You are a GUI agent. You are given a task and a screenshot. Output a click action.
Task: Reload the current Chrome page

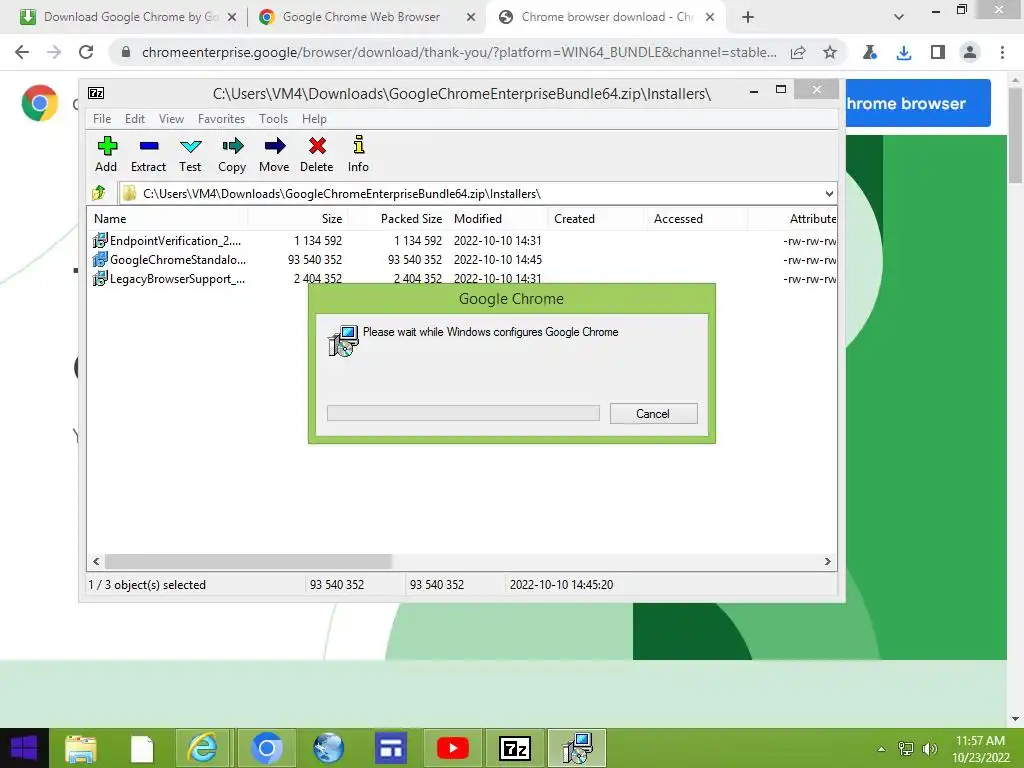pyautogui.click(x=86, y=52)
